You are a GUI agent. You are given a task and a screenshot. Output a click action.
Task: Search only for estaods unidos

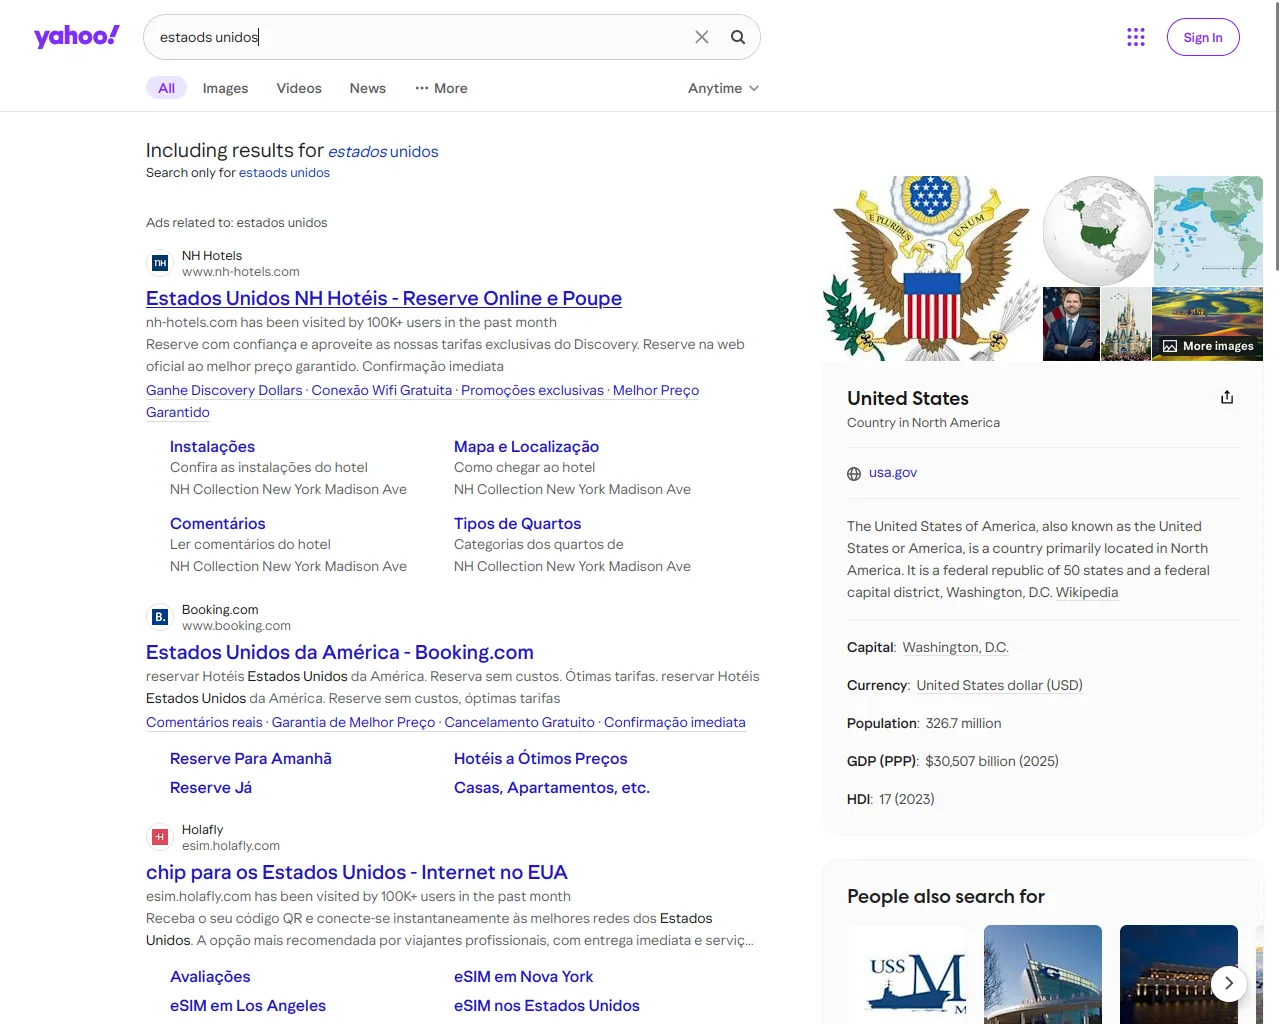tap(284, 173)
